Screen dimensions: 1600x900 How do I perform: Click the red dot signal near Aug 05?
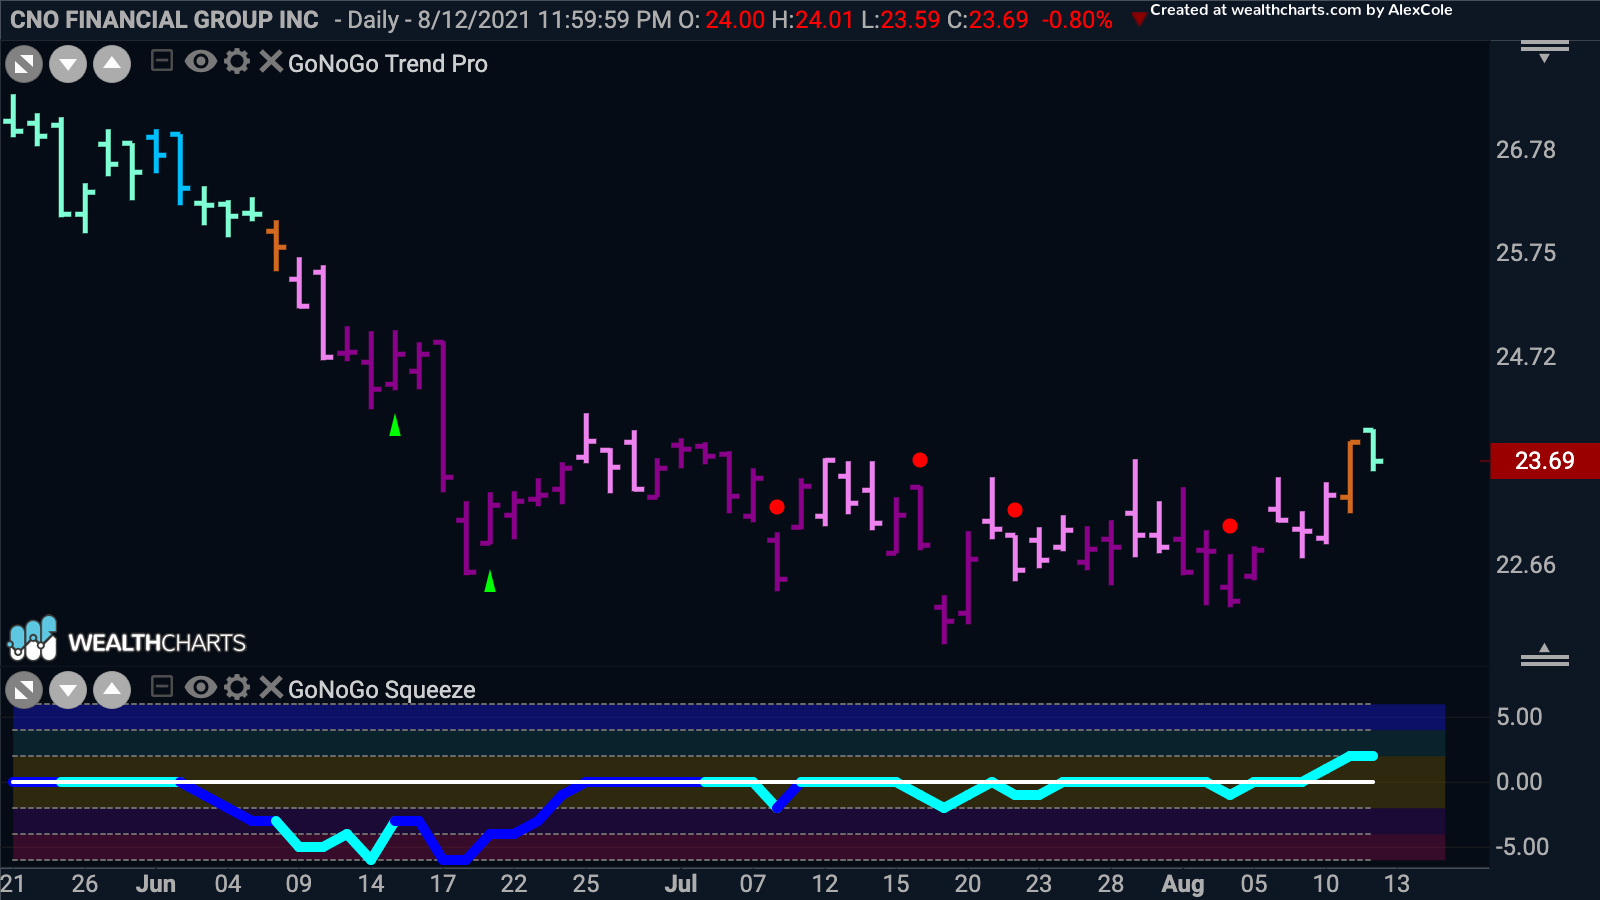click(1230, 526)
